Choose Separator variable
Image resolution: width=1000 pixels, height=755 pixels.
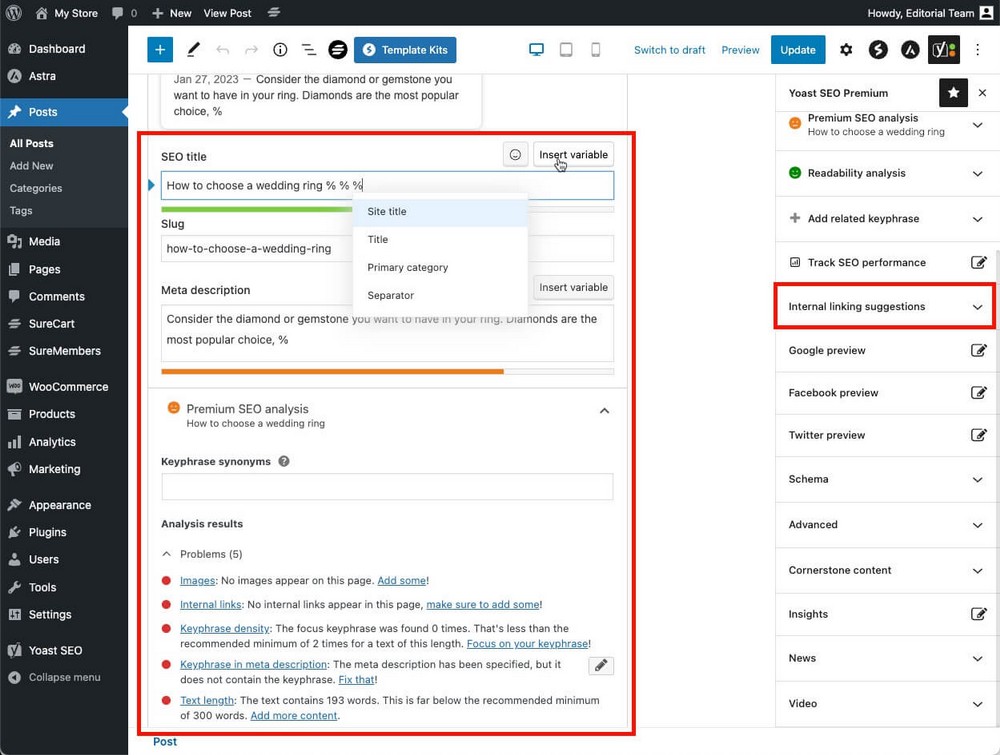(440, 295)
